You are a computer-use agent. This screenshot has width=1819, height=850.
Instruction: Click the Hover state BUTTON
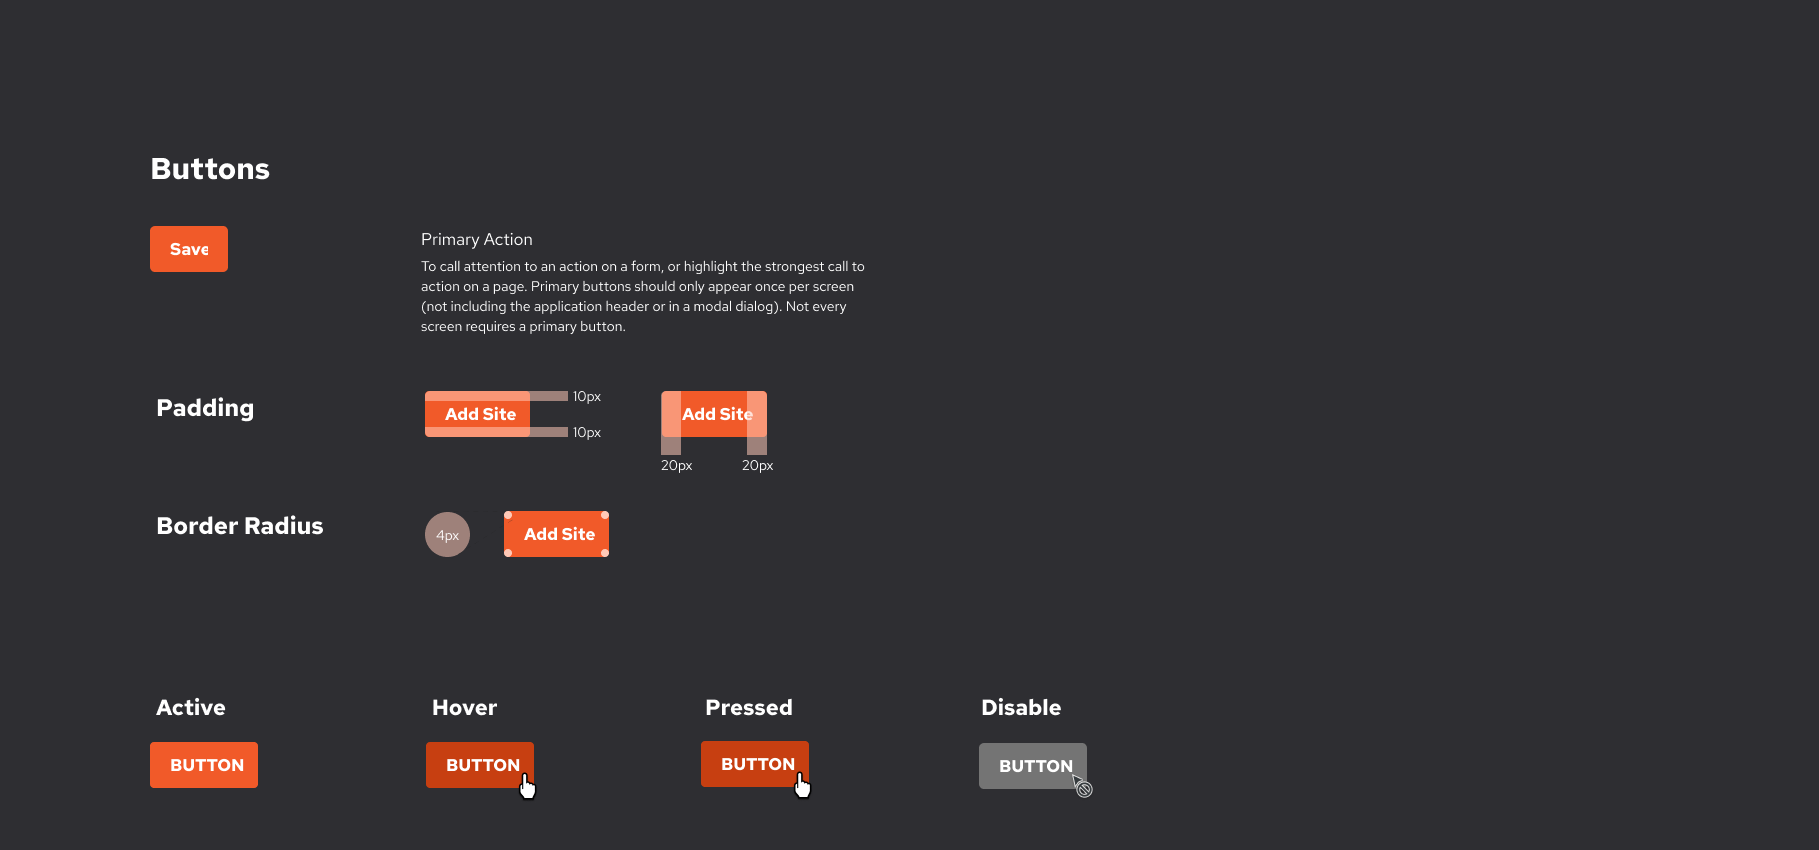coord(480,765)
